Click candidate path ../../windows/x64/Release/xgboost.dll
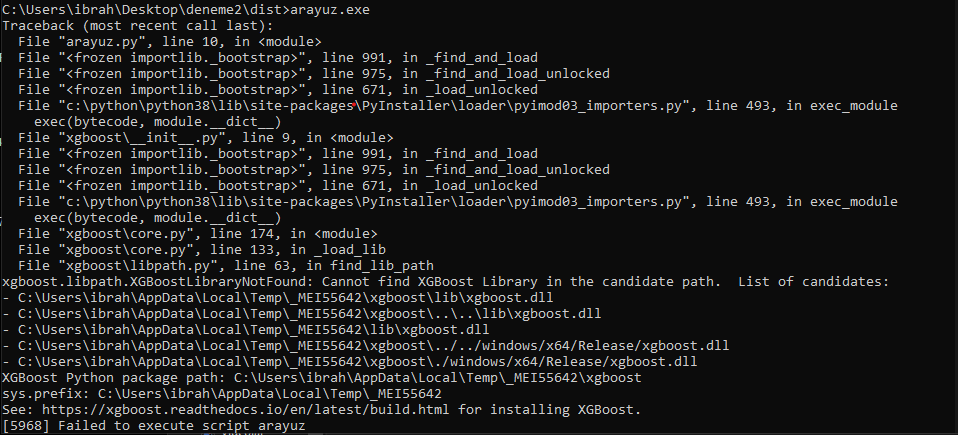The height and width of the screenshot is (435, 958). point(373,345)
